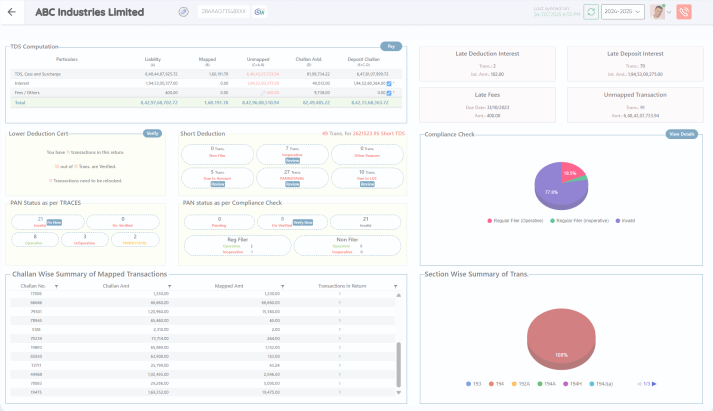Click the edit pencil icon near company name
The width and height of the screenshot is (713, 411).
(x=183, y=12)
